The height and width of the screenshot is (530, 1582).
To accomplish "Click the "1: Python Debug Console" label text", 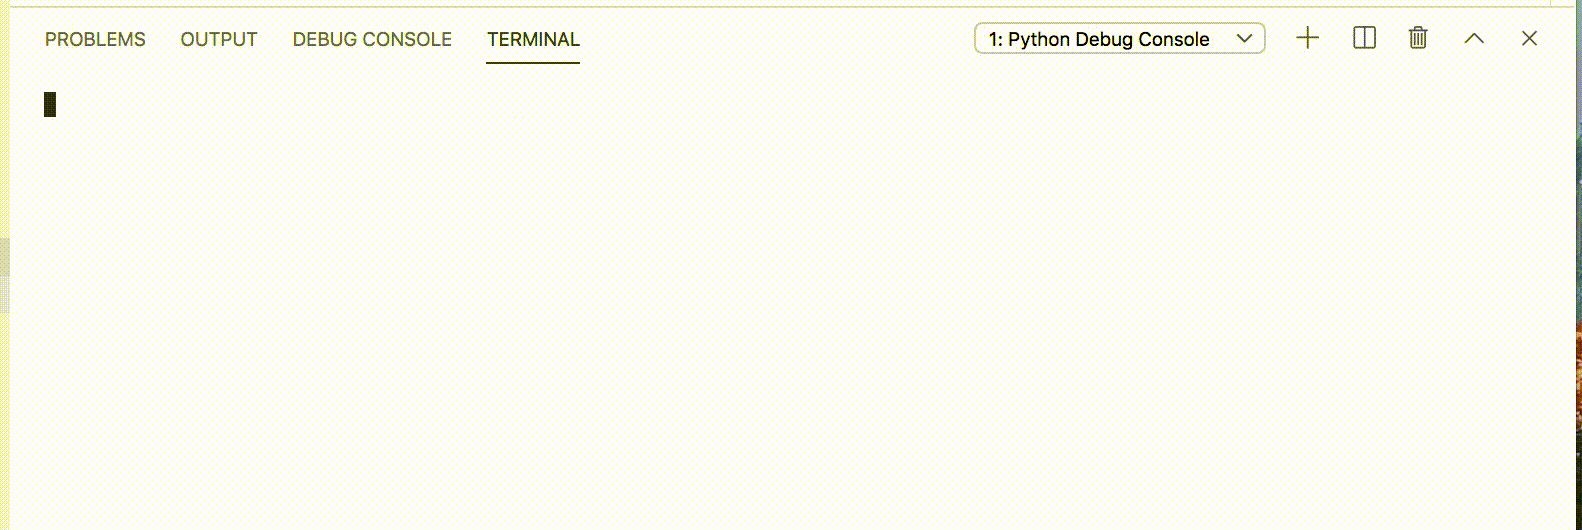I will (x=1098, y=39).
